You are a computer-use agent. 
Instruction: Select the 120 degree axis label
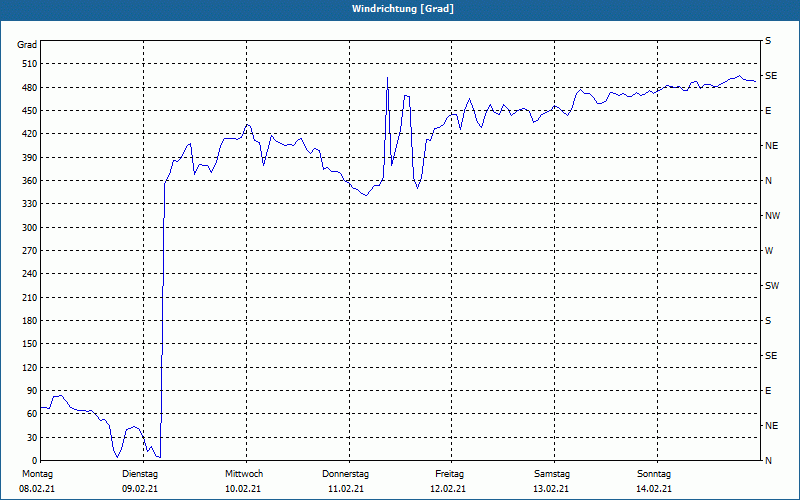pos(30,367)
